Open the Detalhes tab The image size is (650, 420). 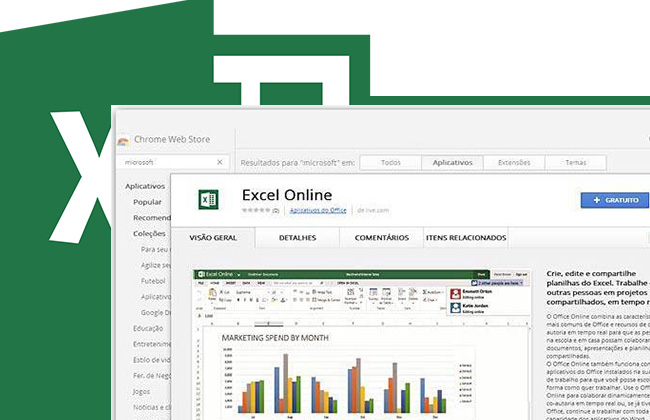click(297, 238)
